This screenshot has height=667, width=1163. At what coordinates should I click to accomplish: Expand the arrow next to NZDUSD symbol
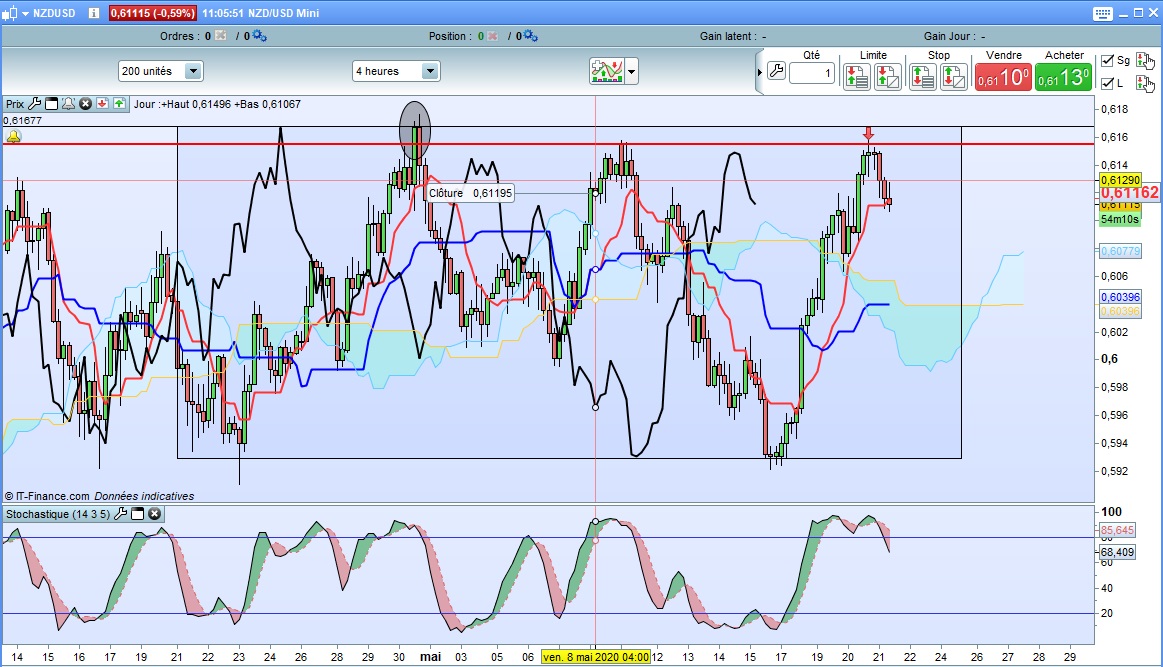pos(25,13)
